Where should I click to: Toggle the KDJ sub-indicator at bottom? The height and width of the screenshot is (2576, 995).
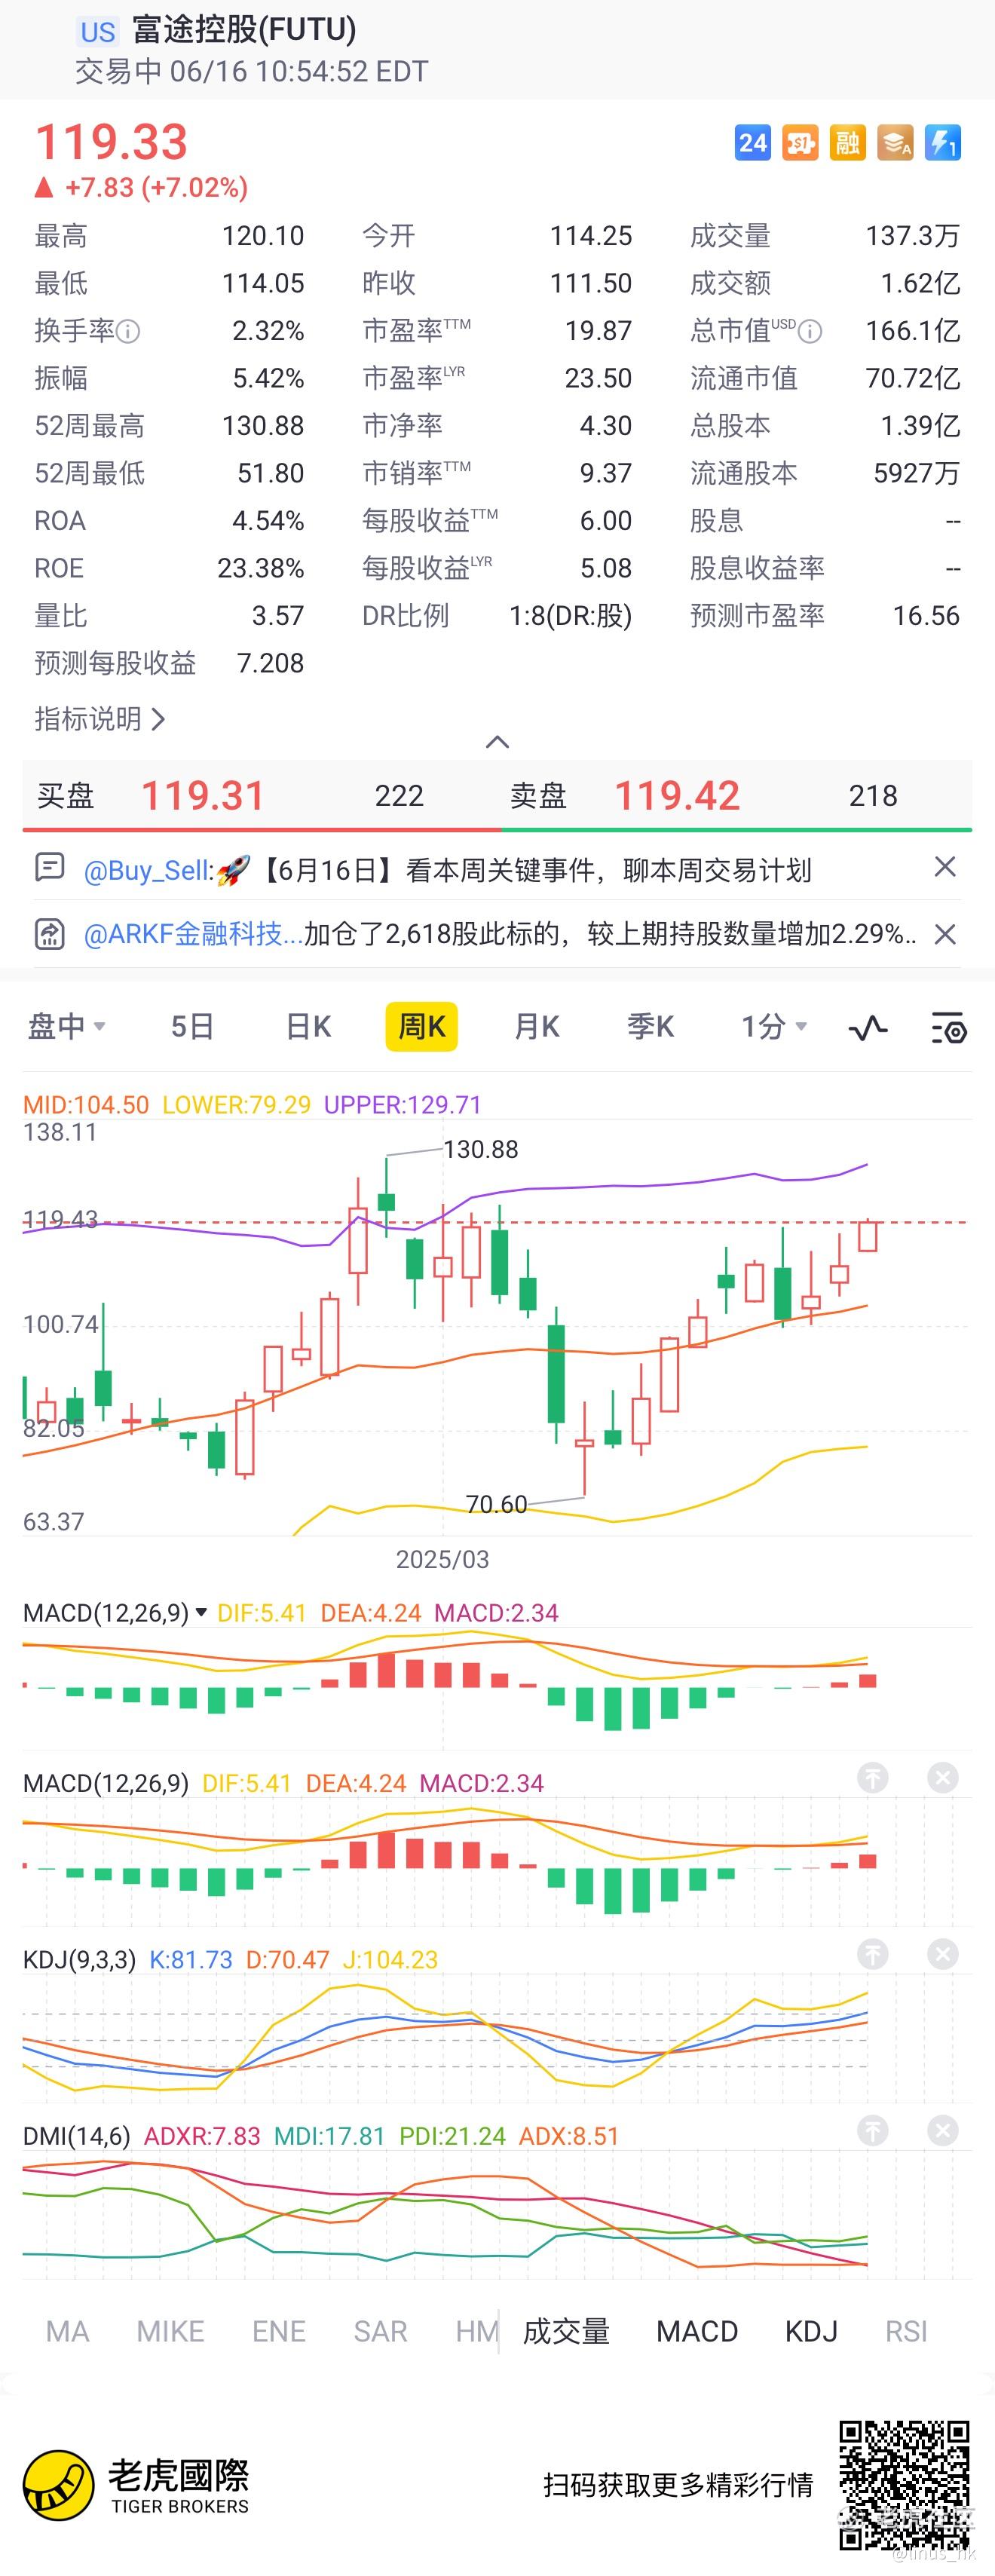pyautogui.click(x=811, y=2331)
